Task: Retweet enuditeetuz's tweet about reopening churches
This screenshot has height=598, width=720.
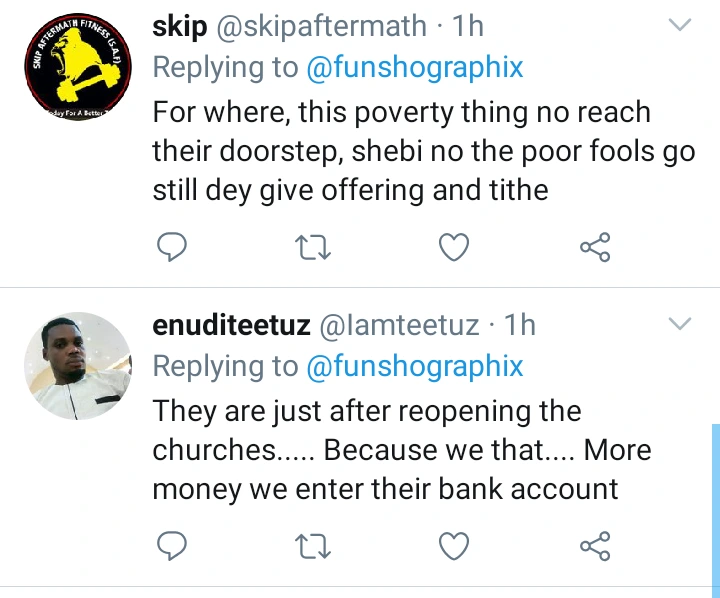Action: tap(313, 546)
